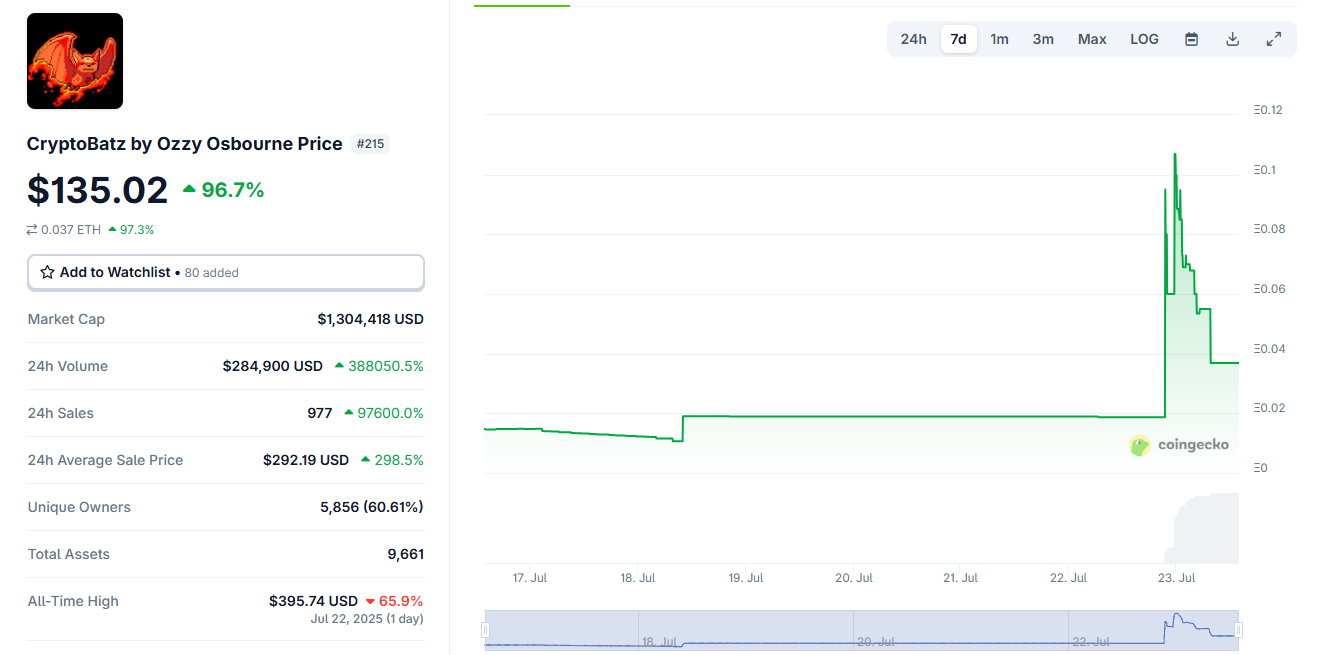Click the CoinGecko logo watermark on chart

[x=1179, y=445]
